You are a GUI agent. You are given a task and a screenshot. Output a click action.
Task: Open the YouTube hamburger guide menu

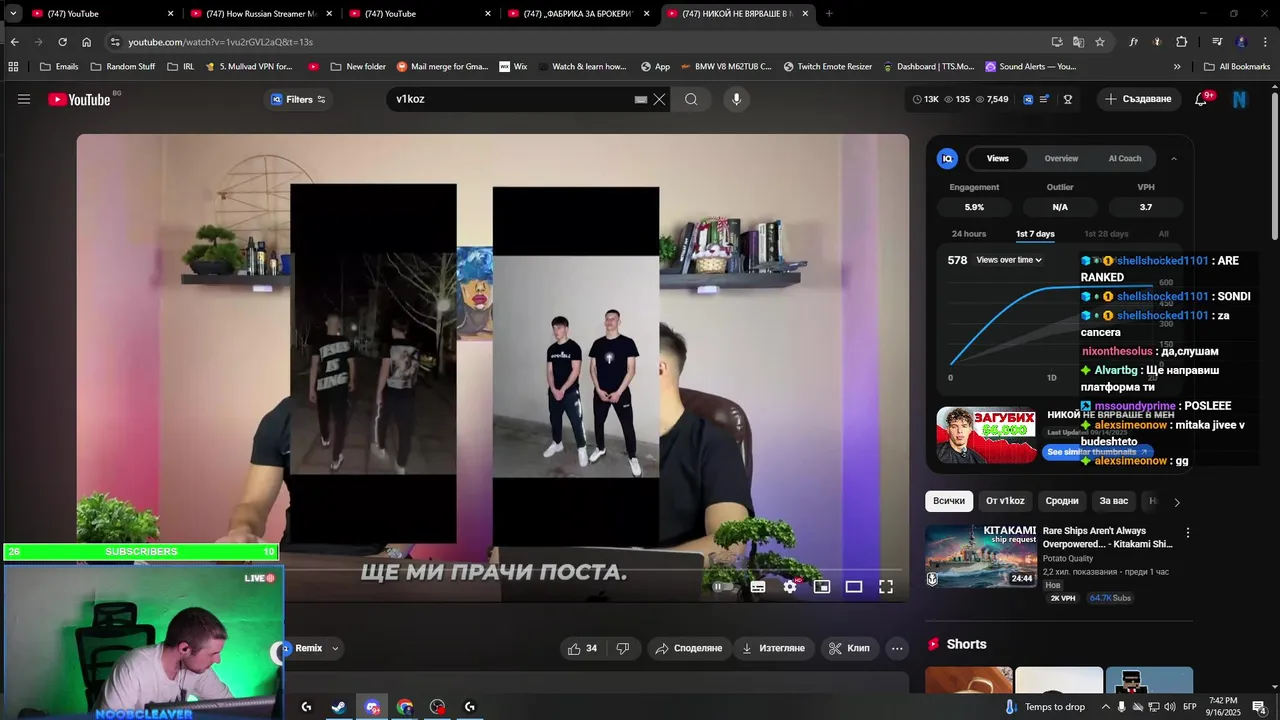(24, 99)
